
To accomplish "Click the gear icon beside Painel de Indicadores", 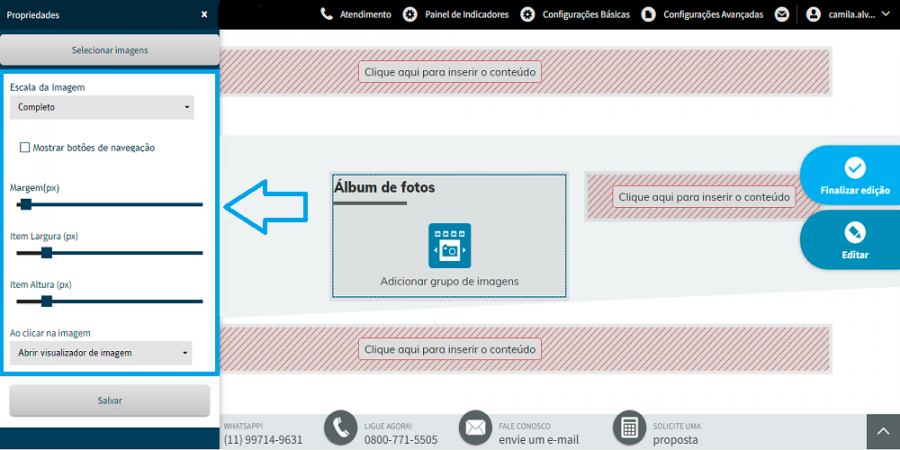I will pos(410,14).
